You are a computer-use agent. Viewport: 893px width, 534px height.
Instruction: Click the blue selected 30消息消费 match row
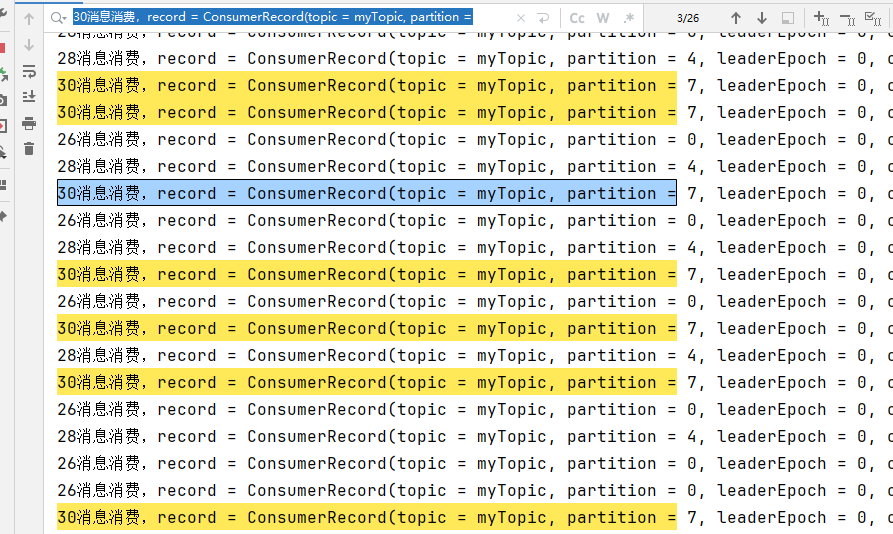tap(367, 193)
